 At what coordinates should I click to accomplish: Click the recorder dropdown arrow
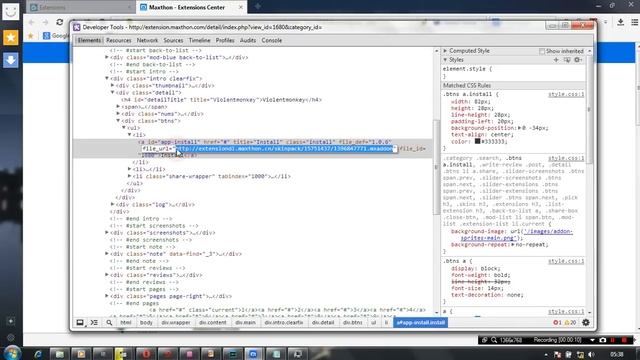pos(592,340)
